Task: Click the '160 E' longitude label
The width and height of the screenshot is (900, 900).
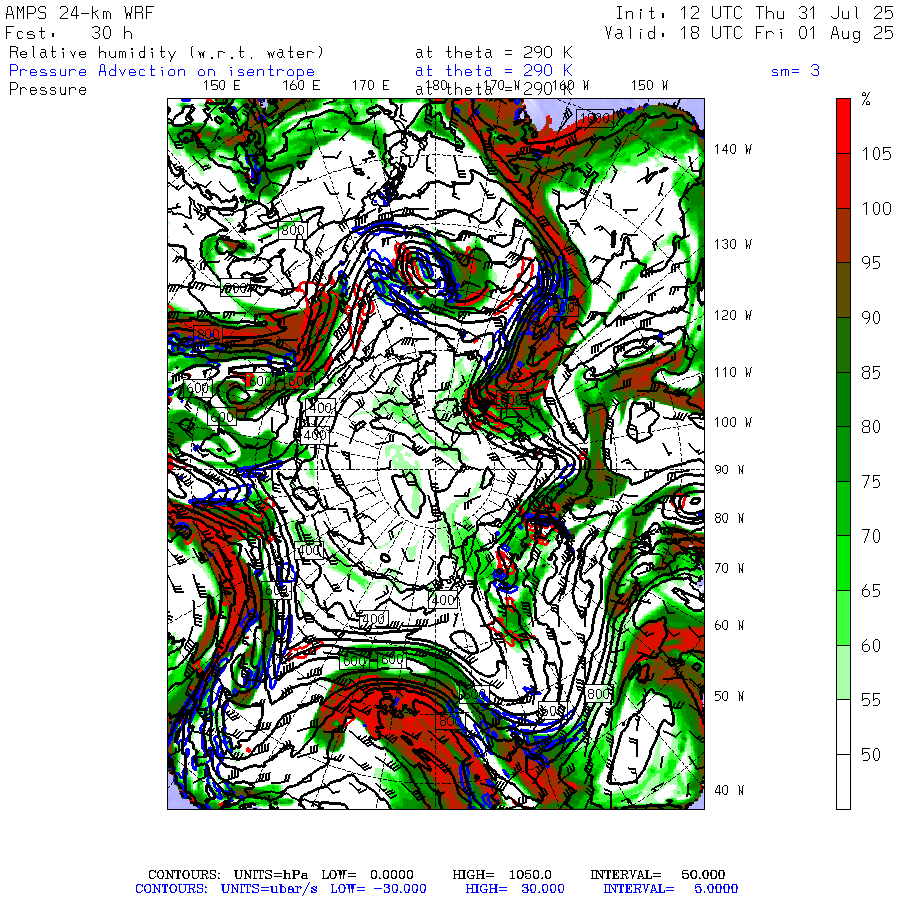Action: click(x=301, y=86)
